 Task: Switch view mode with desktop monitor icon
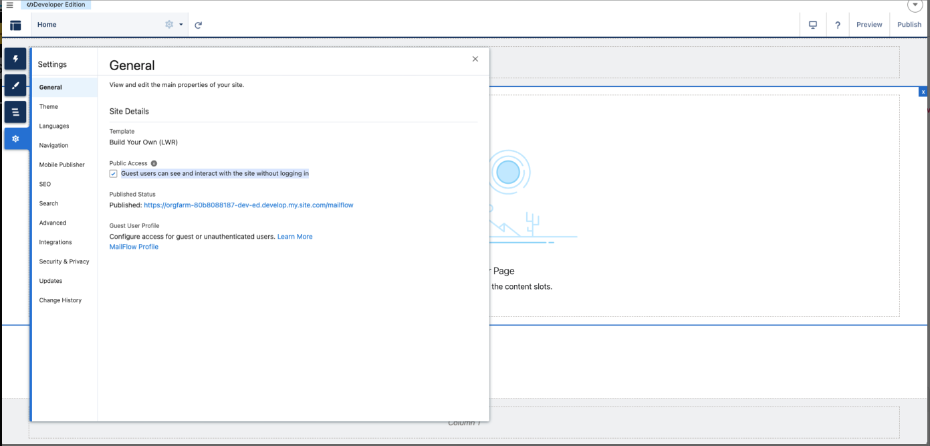coord(813,25)
